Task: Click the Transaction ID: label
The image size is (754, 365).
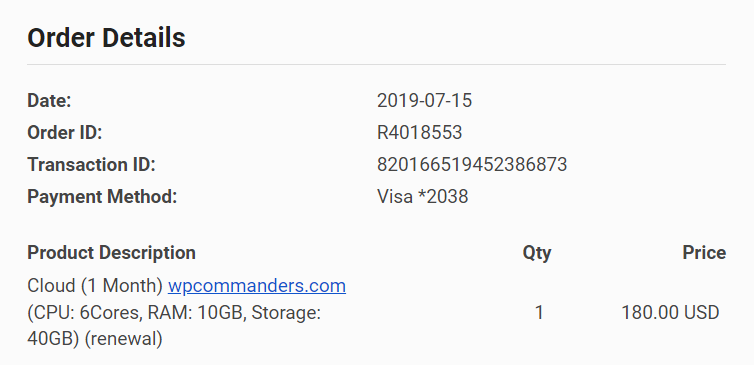Action: click(x=91, y=165)
